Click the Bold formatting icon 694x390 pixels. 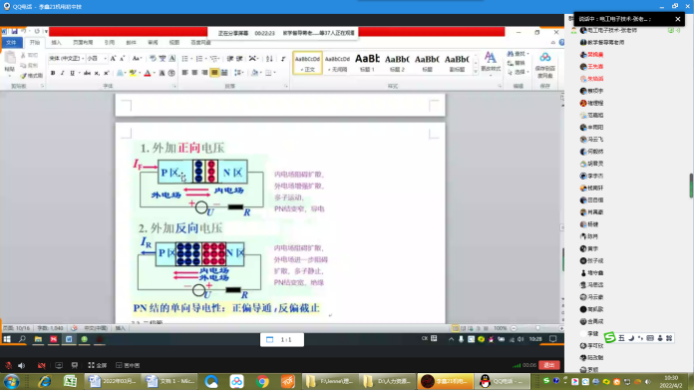tap(53, 73)
